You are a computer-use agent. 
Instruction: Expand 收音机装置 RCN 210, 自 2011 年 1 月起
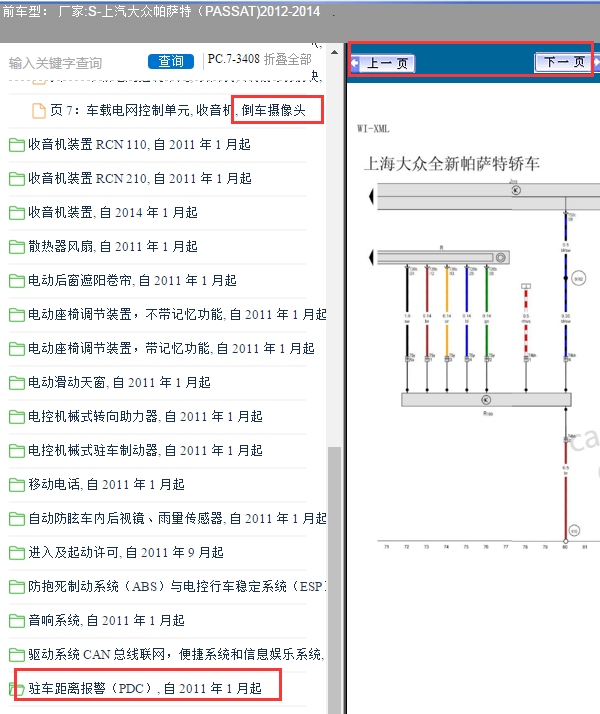[140, 178]
